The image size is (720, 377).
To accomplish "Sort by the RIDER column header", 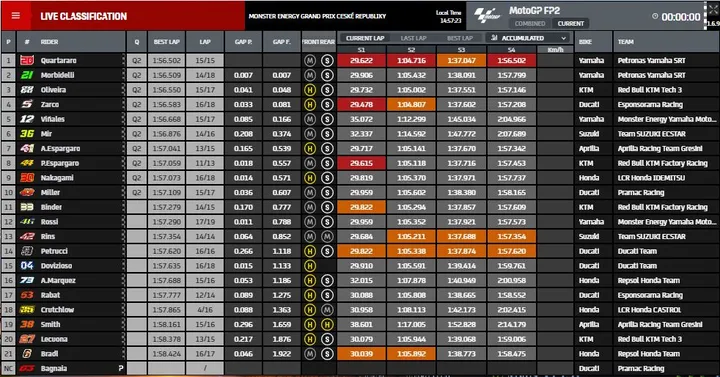I will point(49,42).
